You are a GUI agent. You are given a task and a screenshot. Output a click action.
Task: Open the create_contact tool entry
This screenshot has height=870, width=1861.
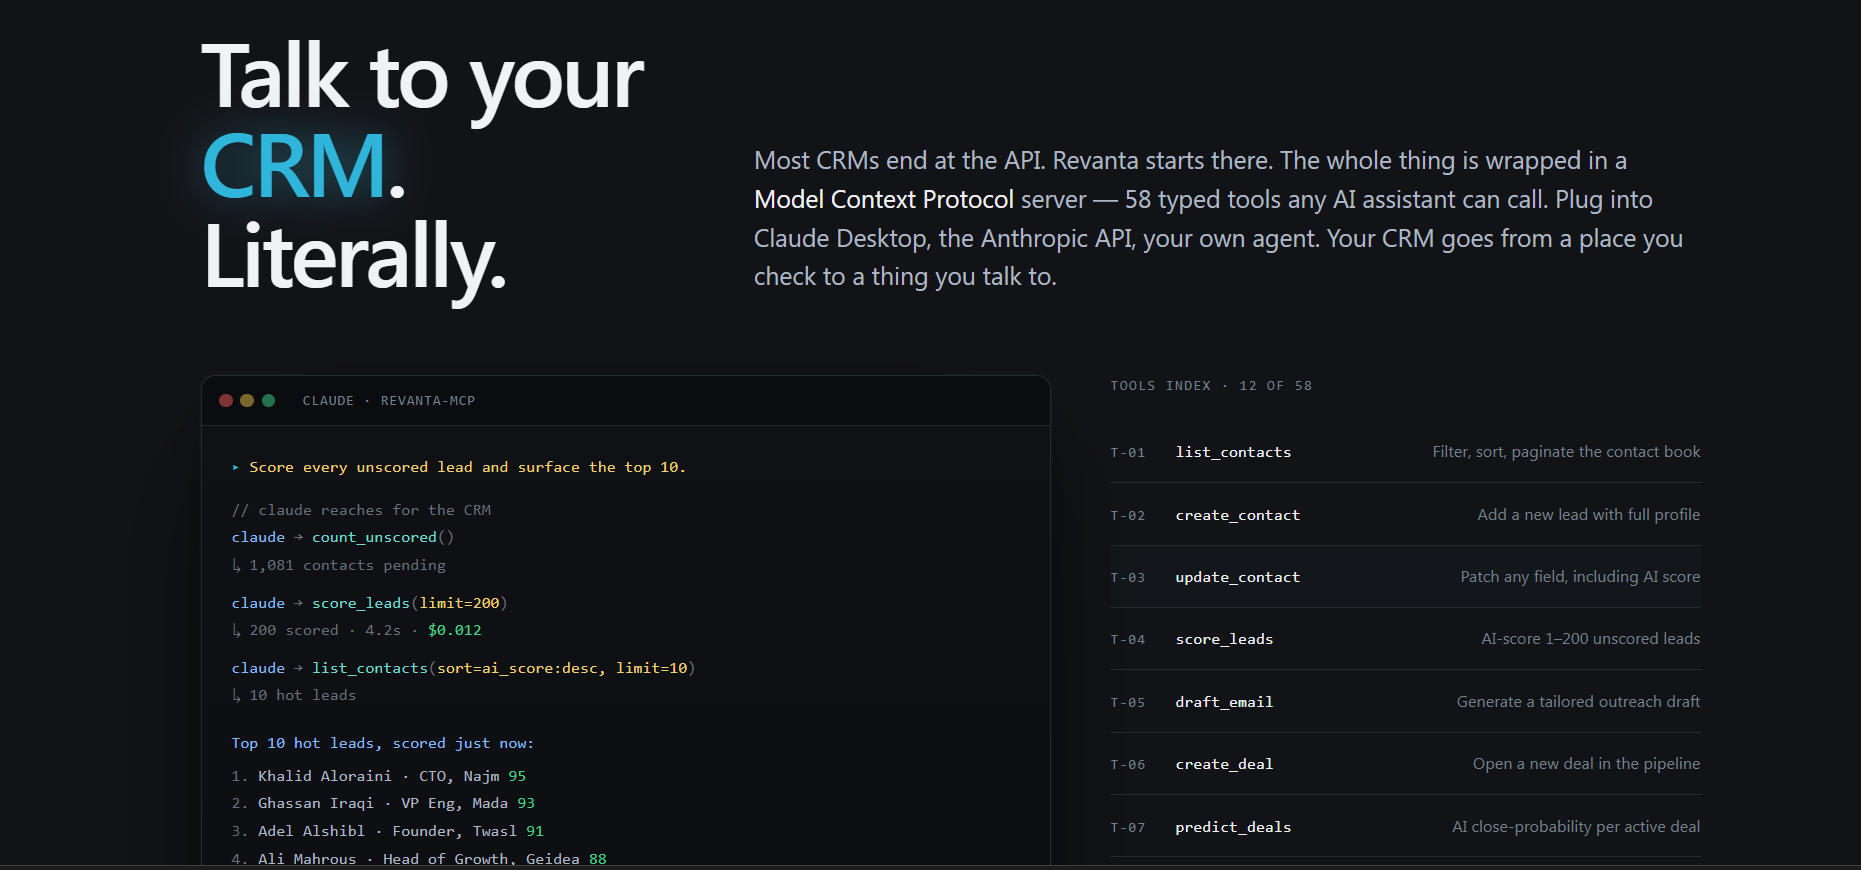1405,515
